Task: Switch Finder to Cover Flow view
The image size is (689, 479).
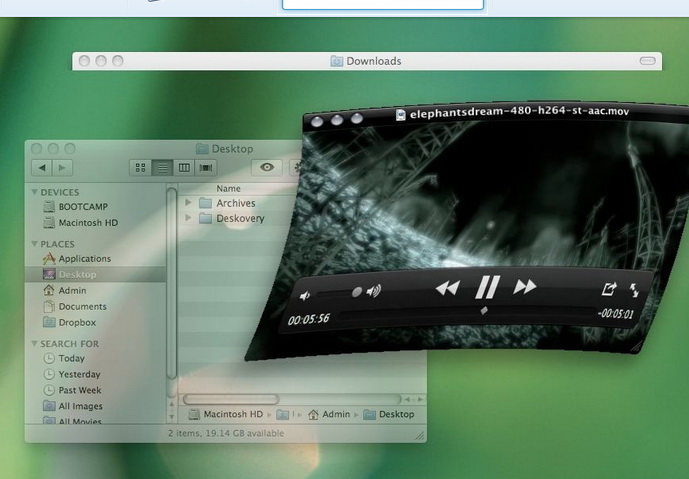Action: click(206, 168)
